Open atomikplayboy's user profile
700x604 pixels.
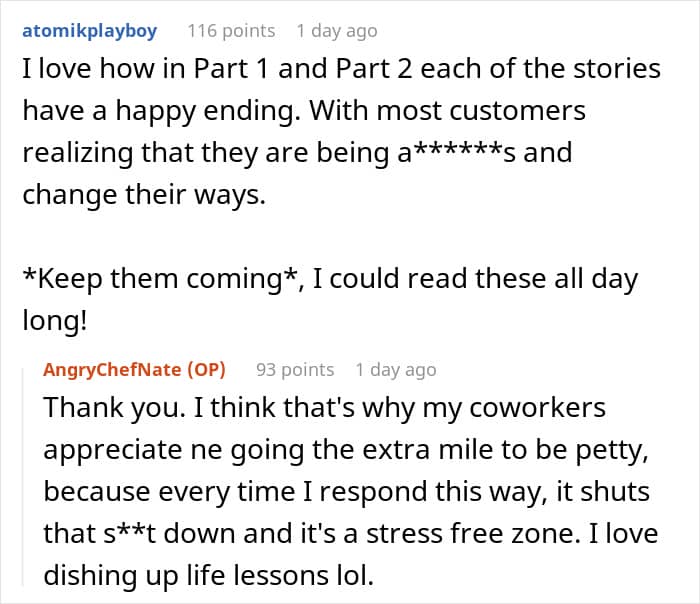click(90, 31)
